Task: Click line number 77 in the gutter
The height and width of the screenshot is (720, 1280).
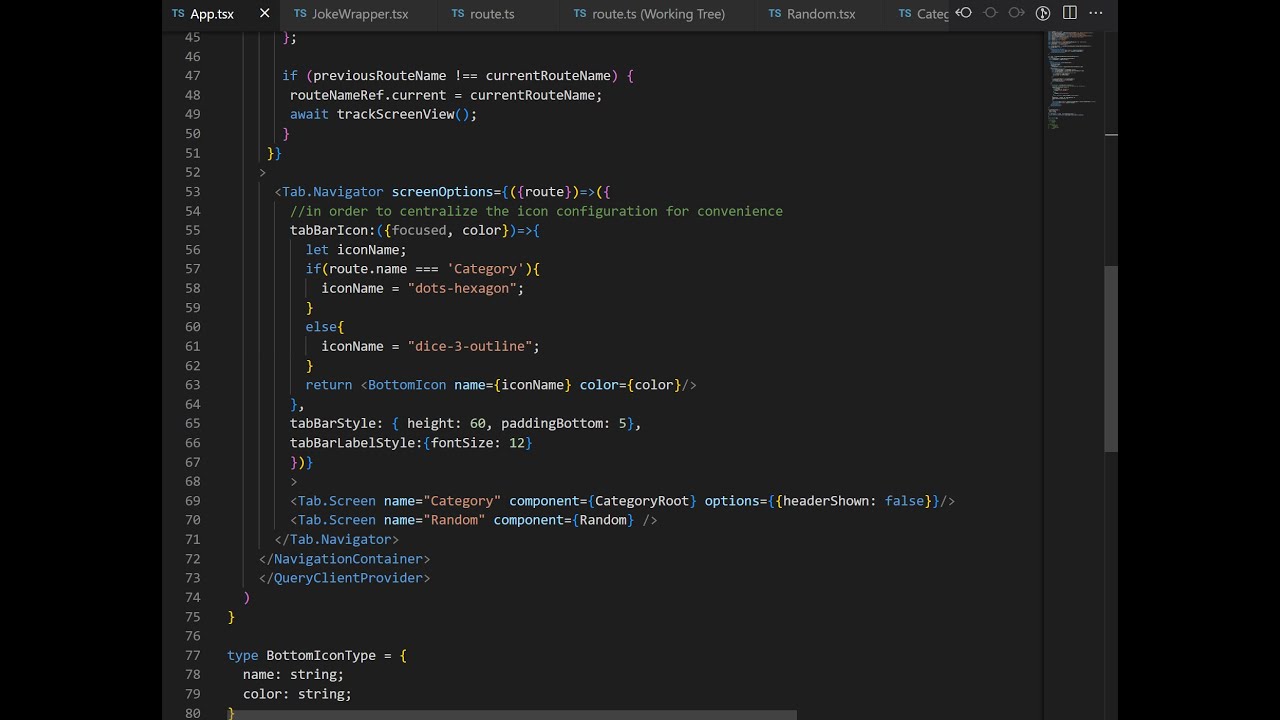Action: pos(192,655)
